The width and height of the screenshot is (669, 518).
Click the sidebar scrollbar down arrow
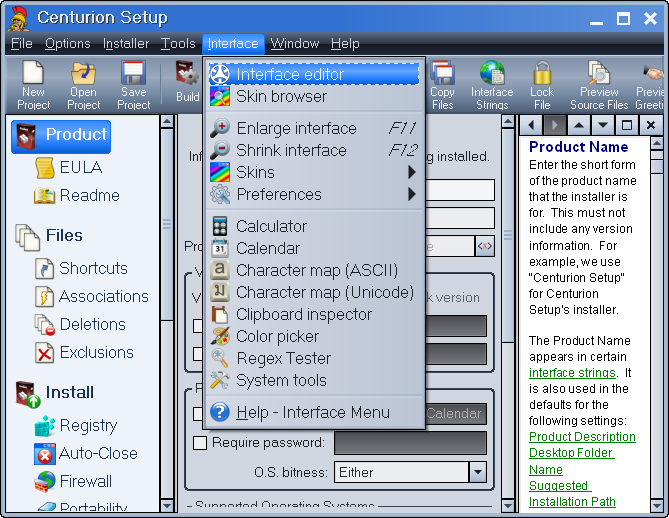tap(167, 506)
